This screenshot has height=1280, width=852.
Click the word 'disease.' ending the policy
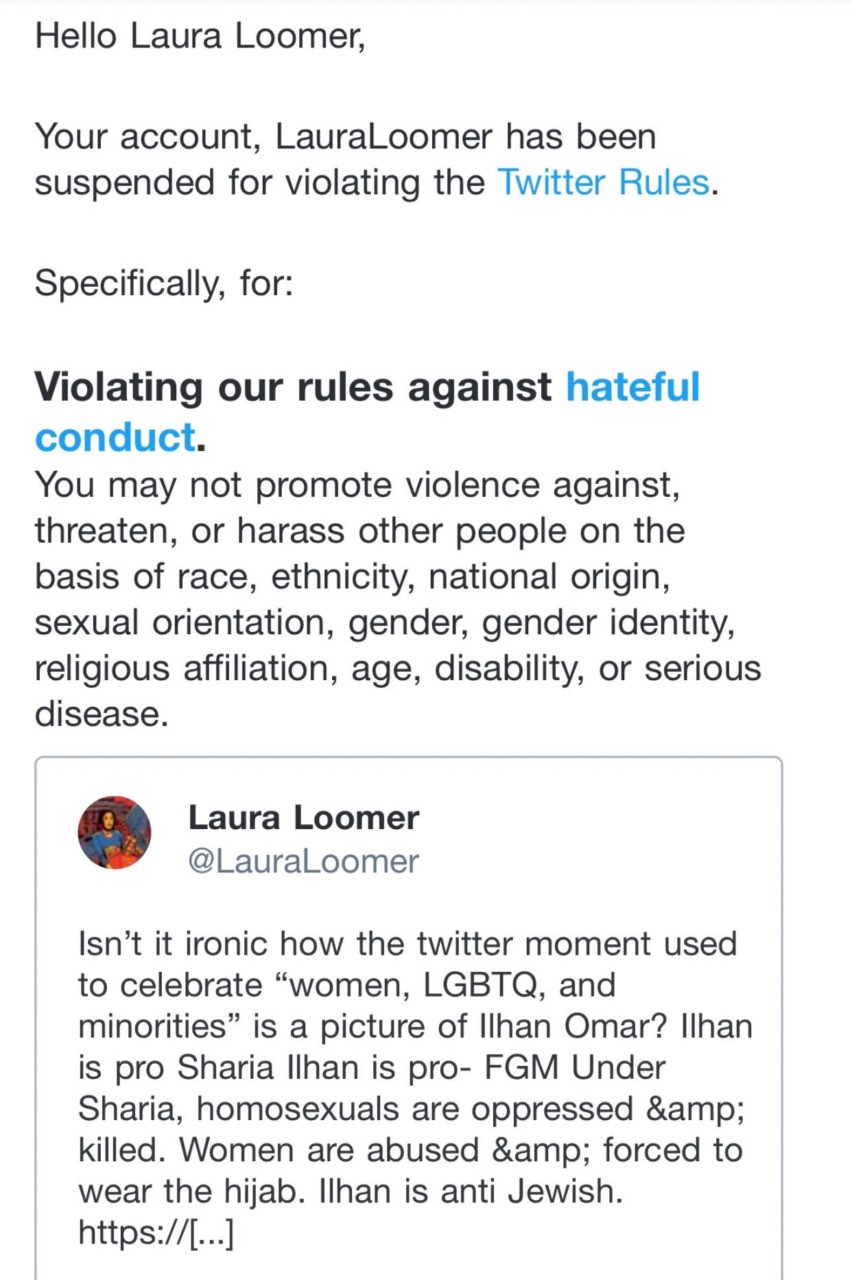click(98, 714)
